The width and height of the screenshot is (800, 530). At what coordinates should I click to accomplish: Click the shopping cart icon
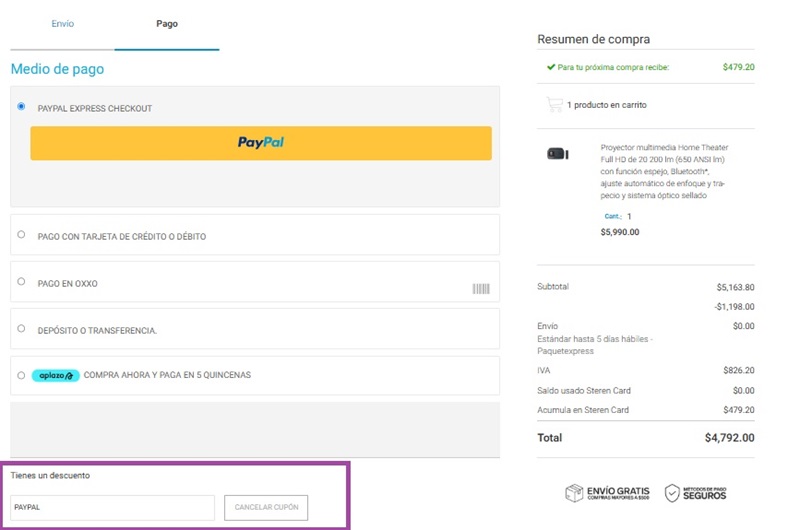point(554,104)
